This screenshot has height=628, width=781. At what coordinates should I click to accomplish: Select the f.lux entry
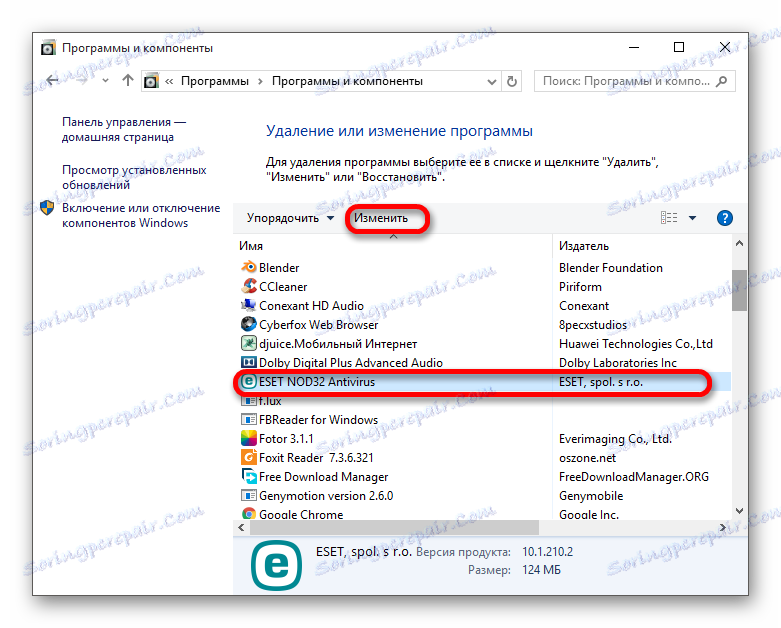[270, 400]
